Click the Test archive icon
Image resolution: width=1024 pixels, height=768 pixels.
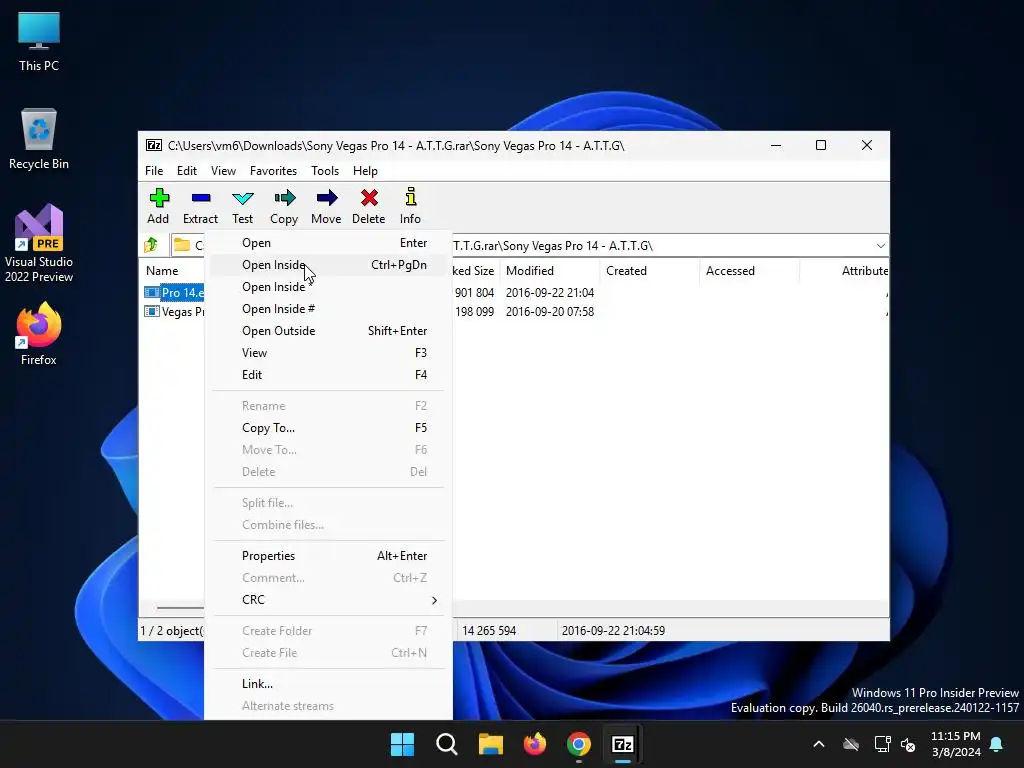[242, 206]
